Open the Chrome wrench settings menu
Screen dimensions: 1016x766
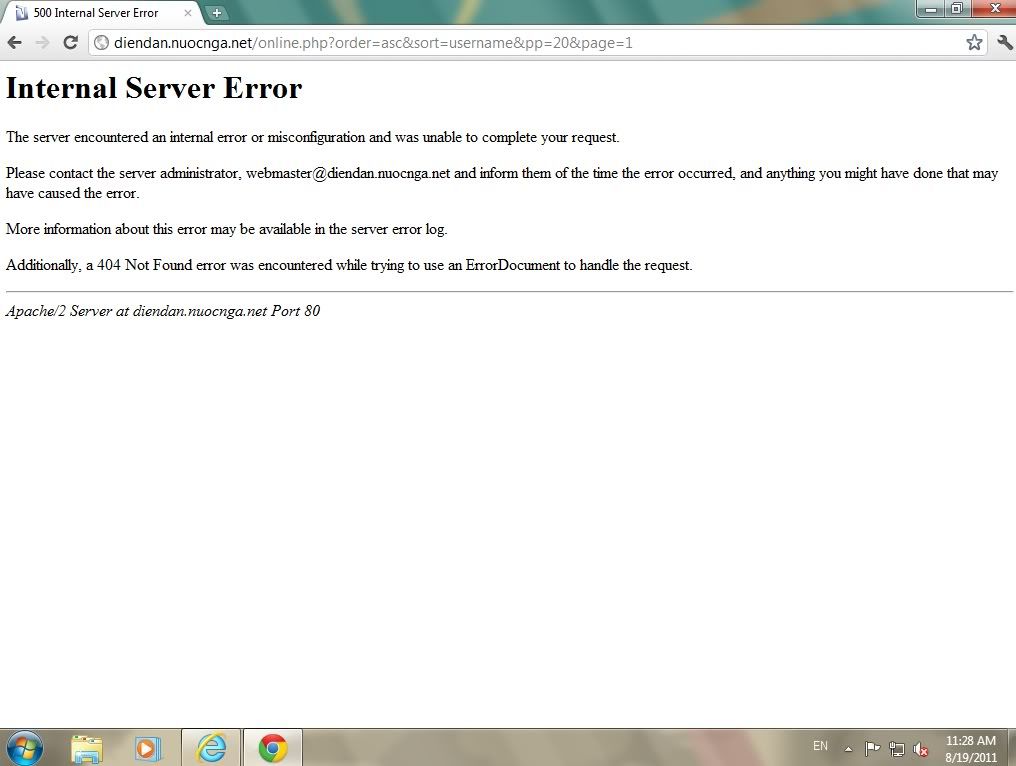[x=1004, y=42]
